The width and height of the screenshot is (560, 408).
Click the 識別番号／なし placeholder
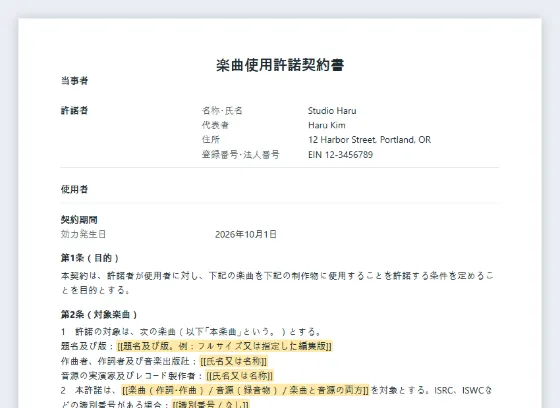210,404
